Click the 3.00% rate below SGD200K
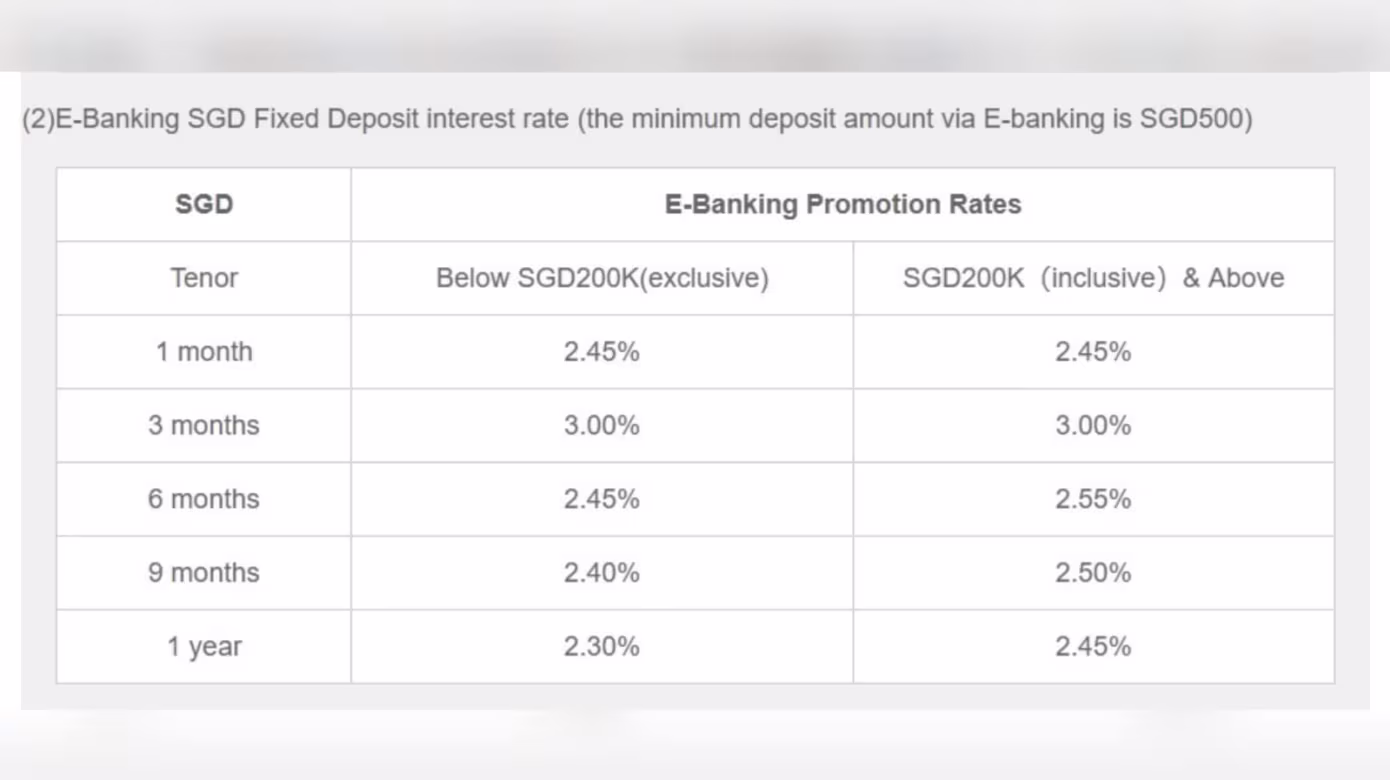The width and height of the screenshot is (1390, 780). [602, 425]
